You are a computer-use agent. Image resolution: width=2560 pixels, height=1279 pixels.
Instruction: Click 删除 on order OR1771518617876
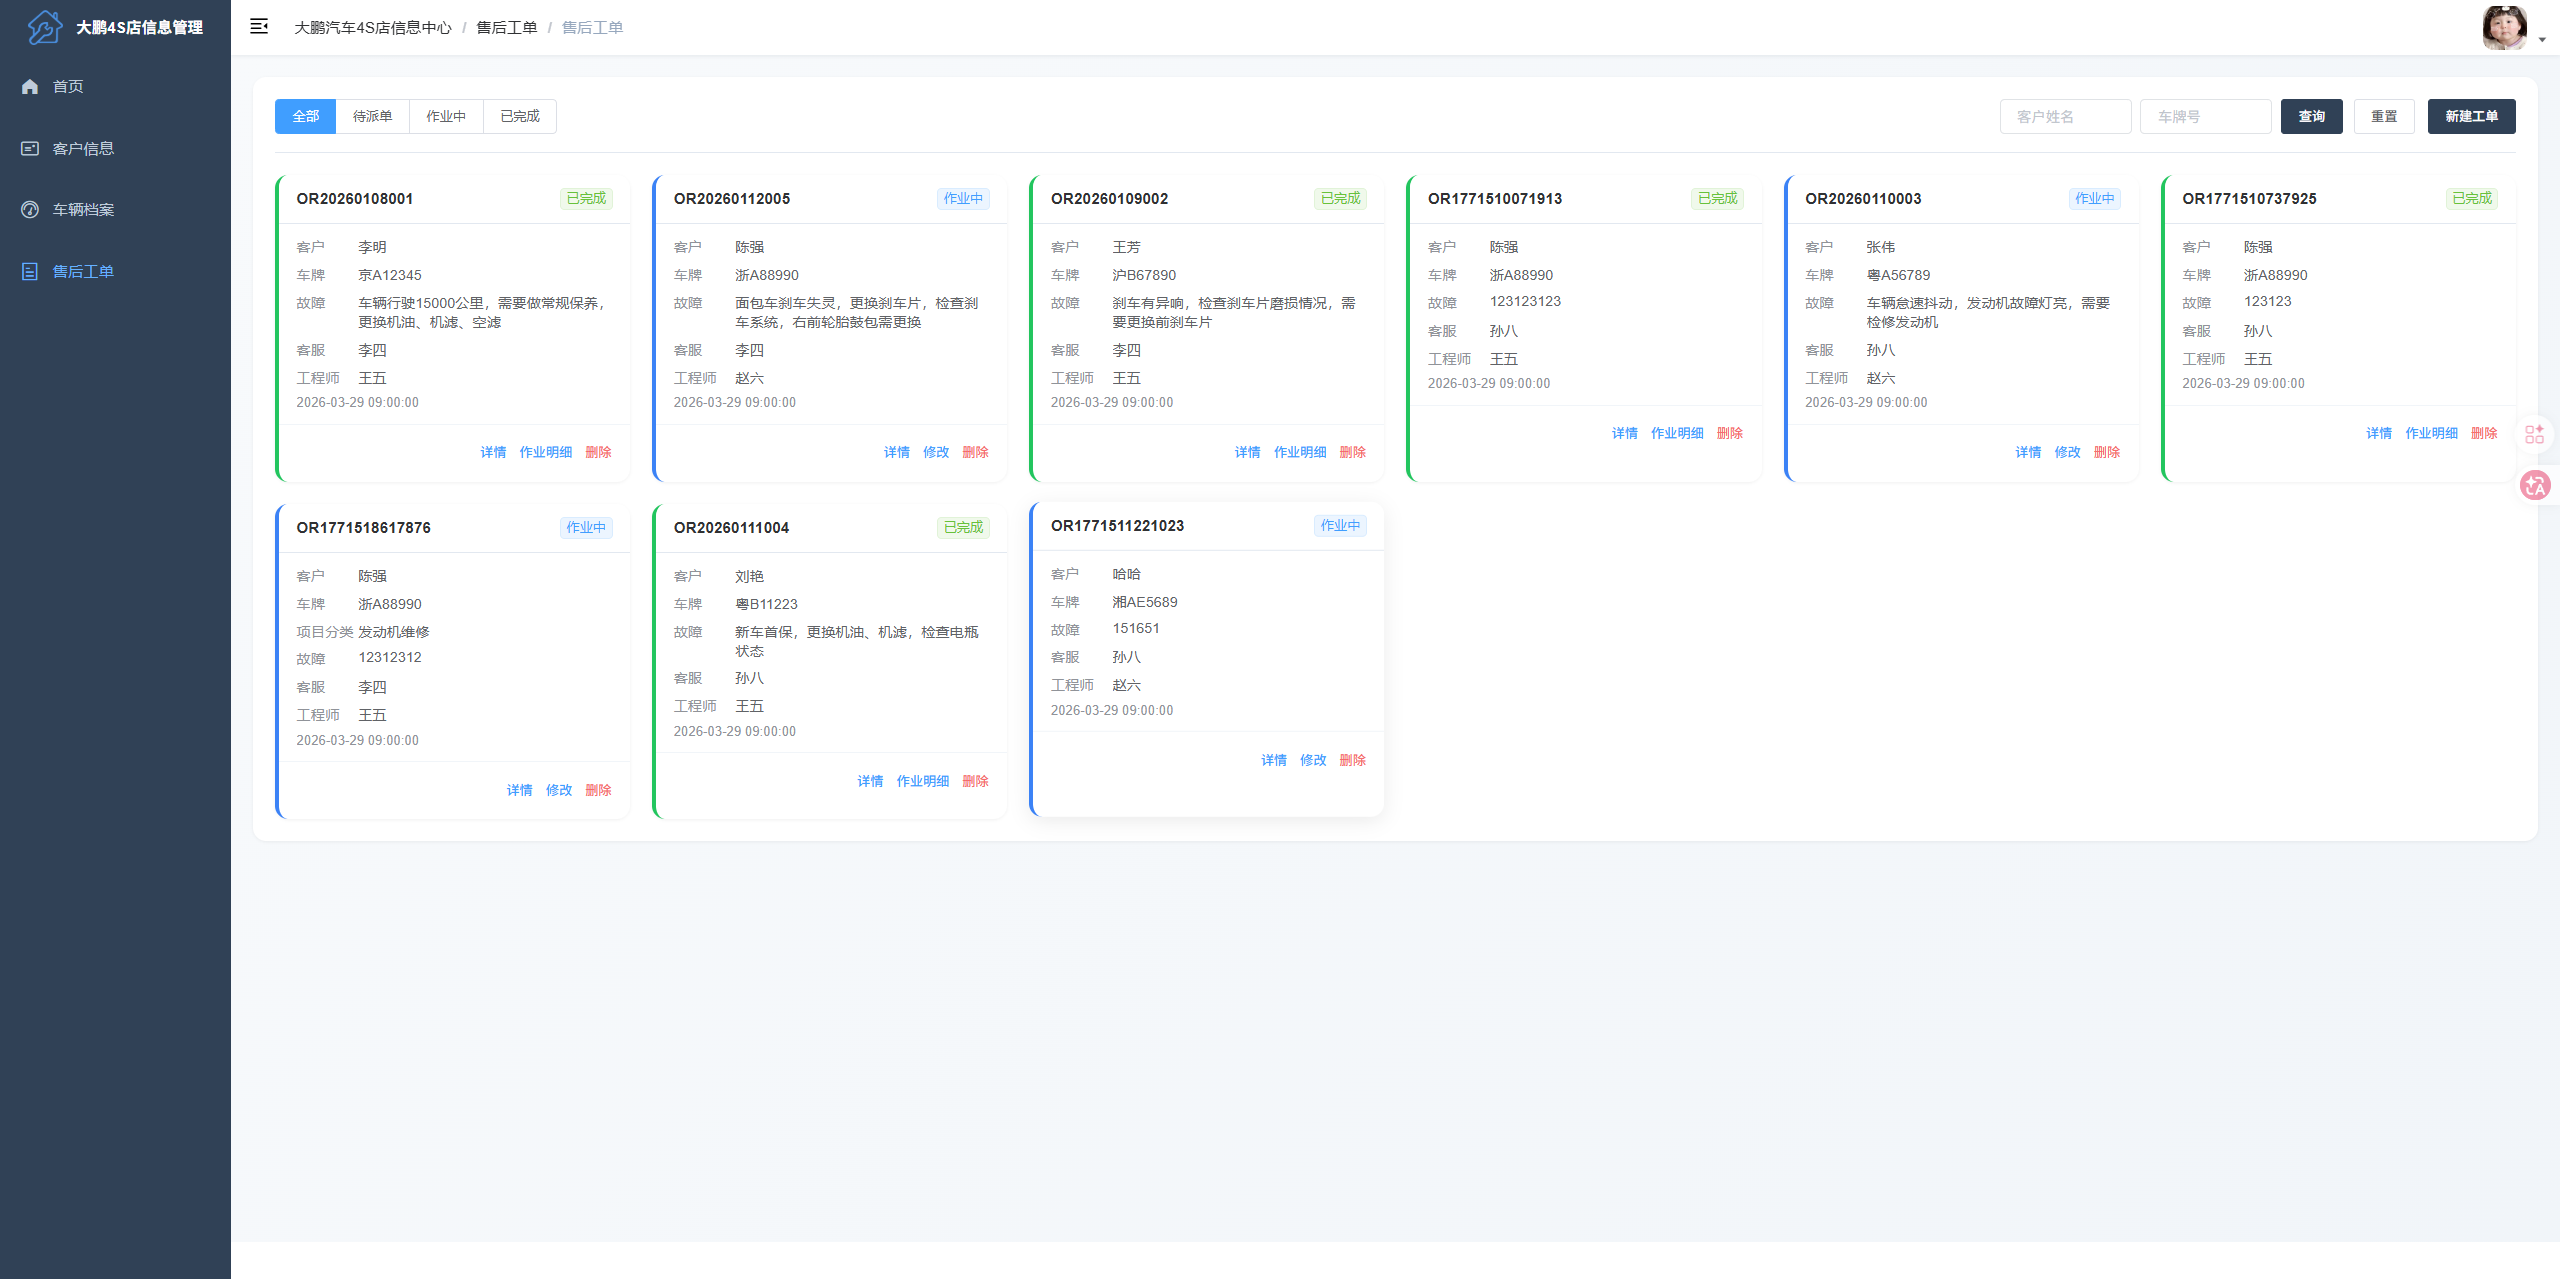coord(598,790)
